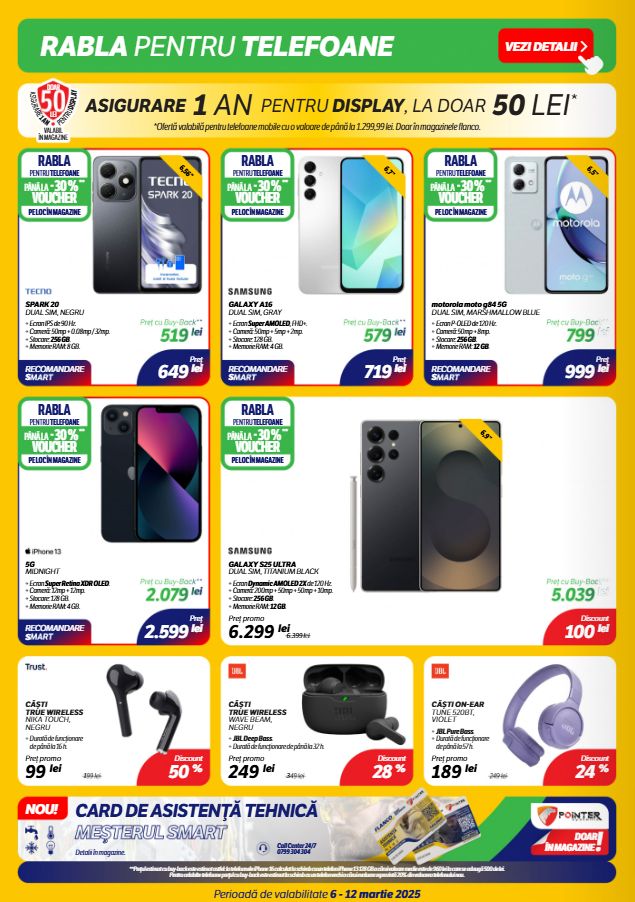Click the 50 lei insurance shield badge
Screen dimensions: 635x902
(x=52, y=108)
